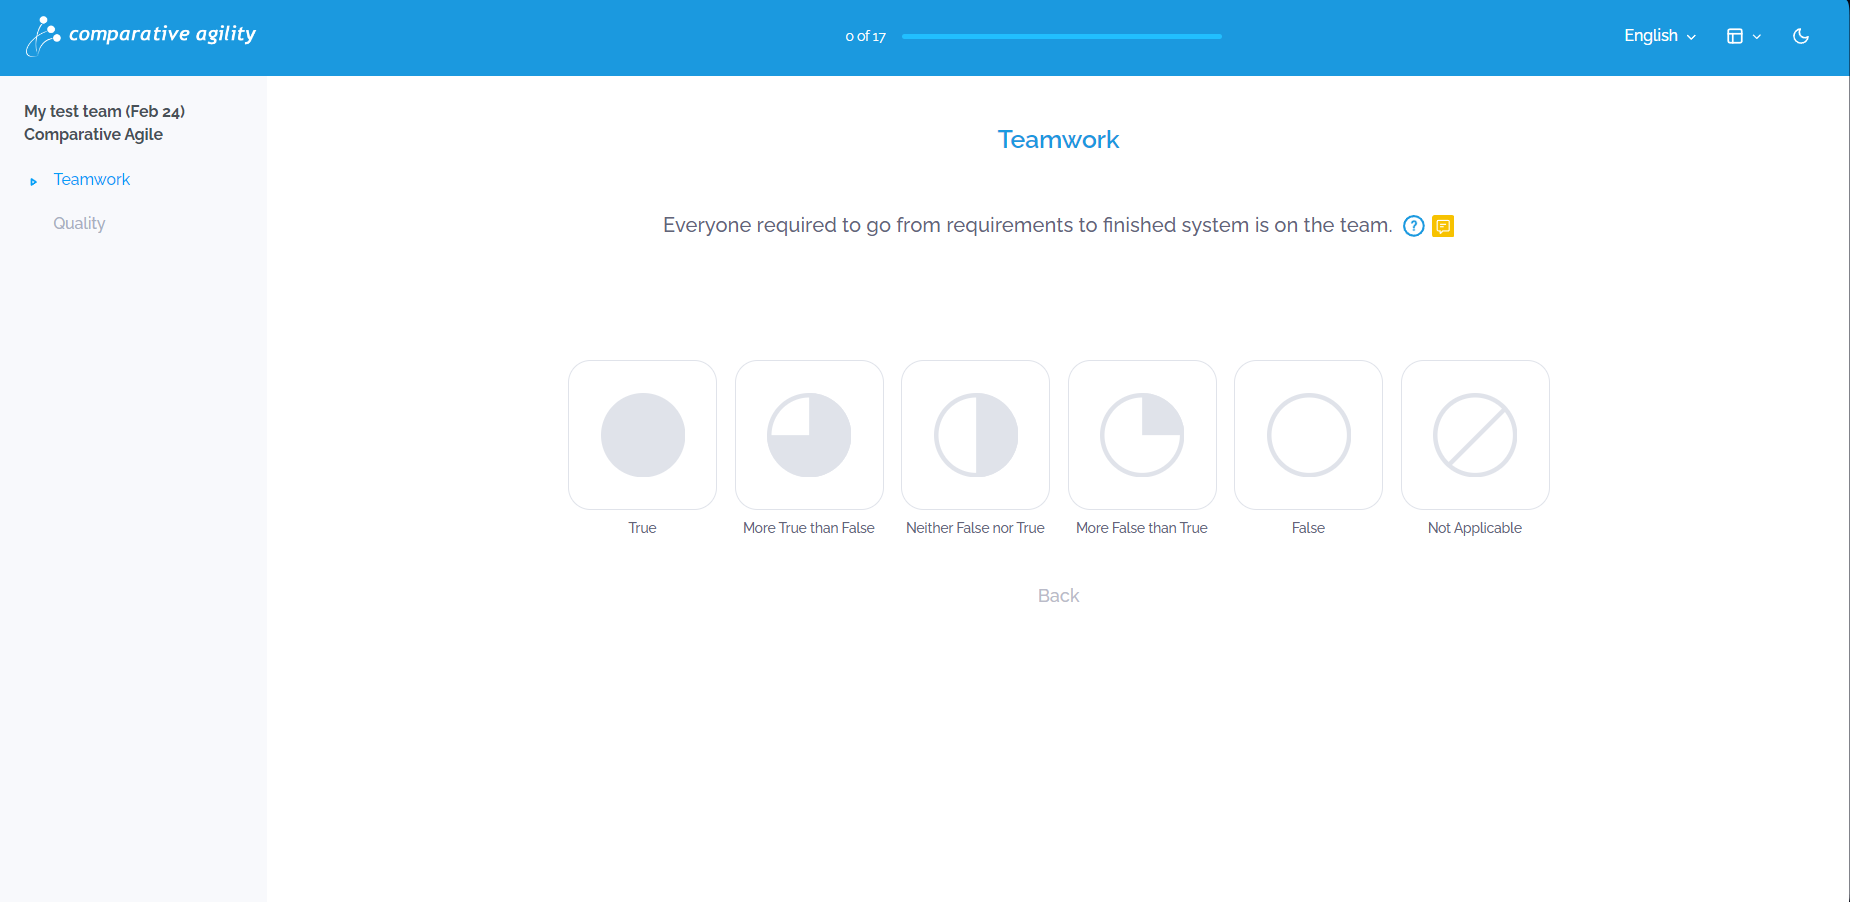The height and width of the screenshot is (902, 1850).
Task: Select the quarter-filled More False than True icon
Action: coord(1142,435)
